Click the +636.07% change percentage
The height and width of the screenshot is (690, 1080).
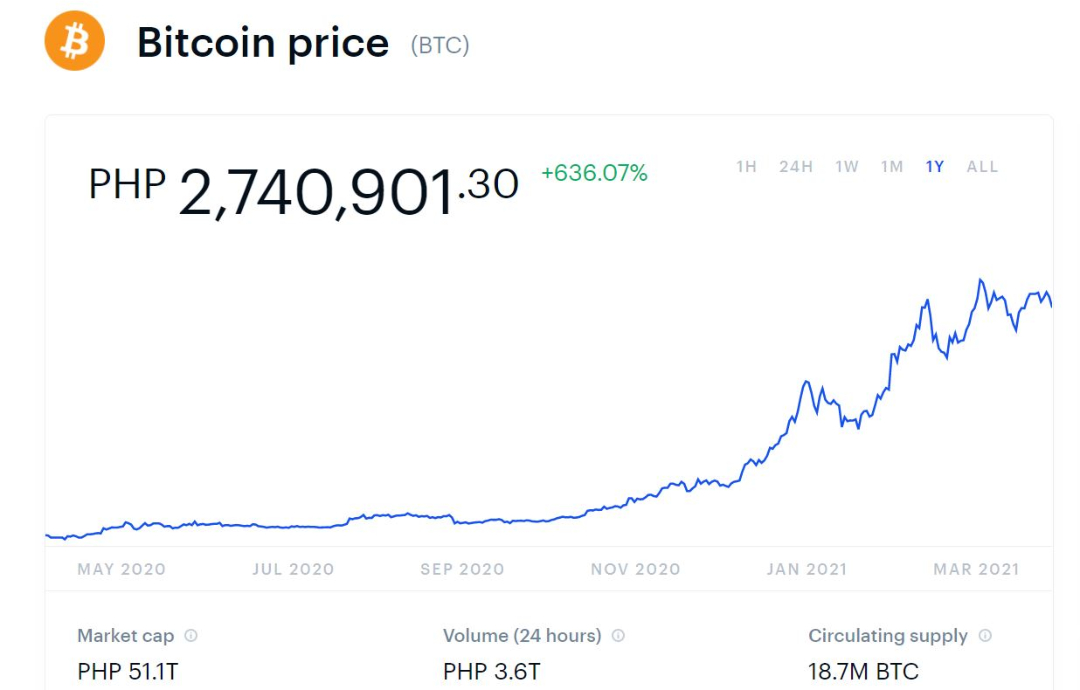pos(594,174)
